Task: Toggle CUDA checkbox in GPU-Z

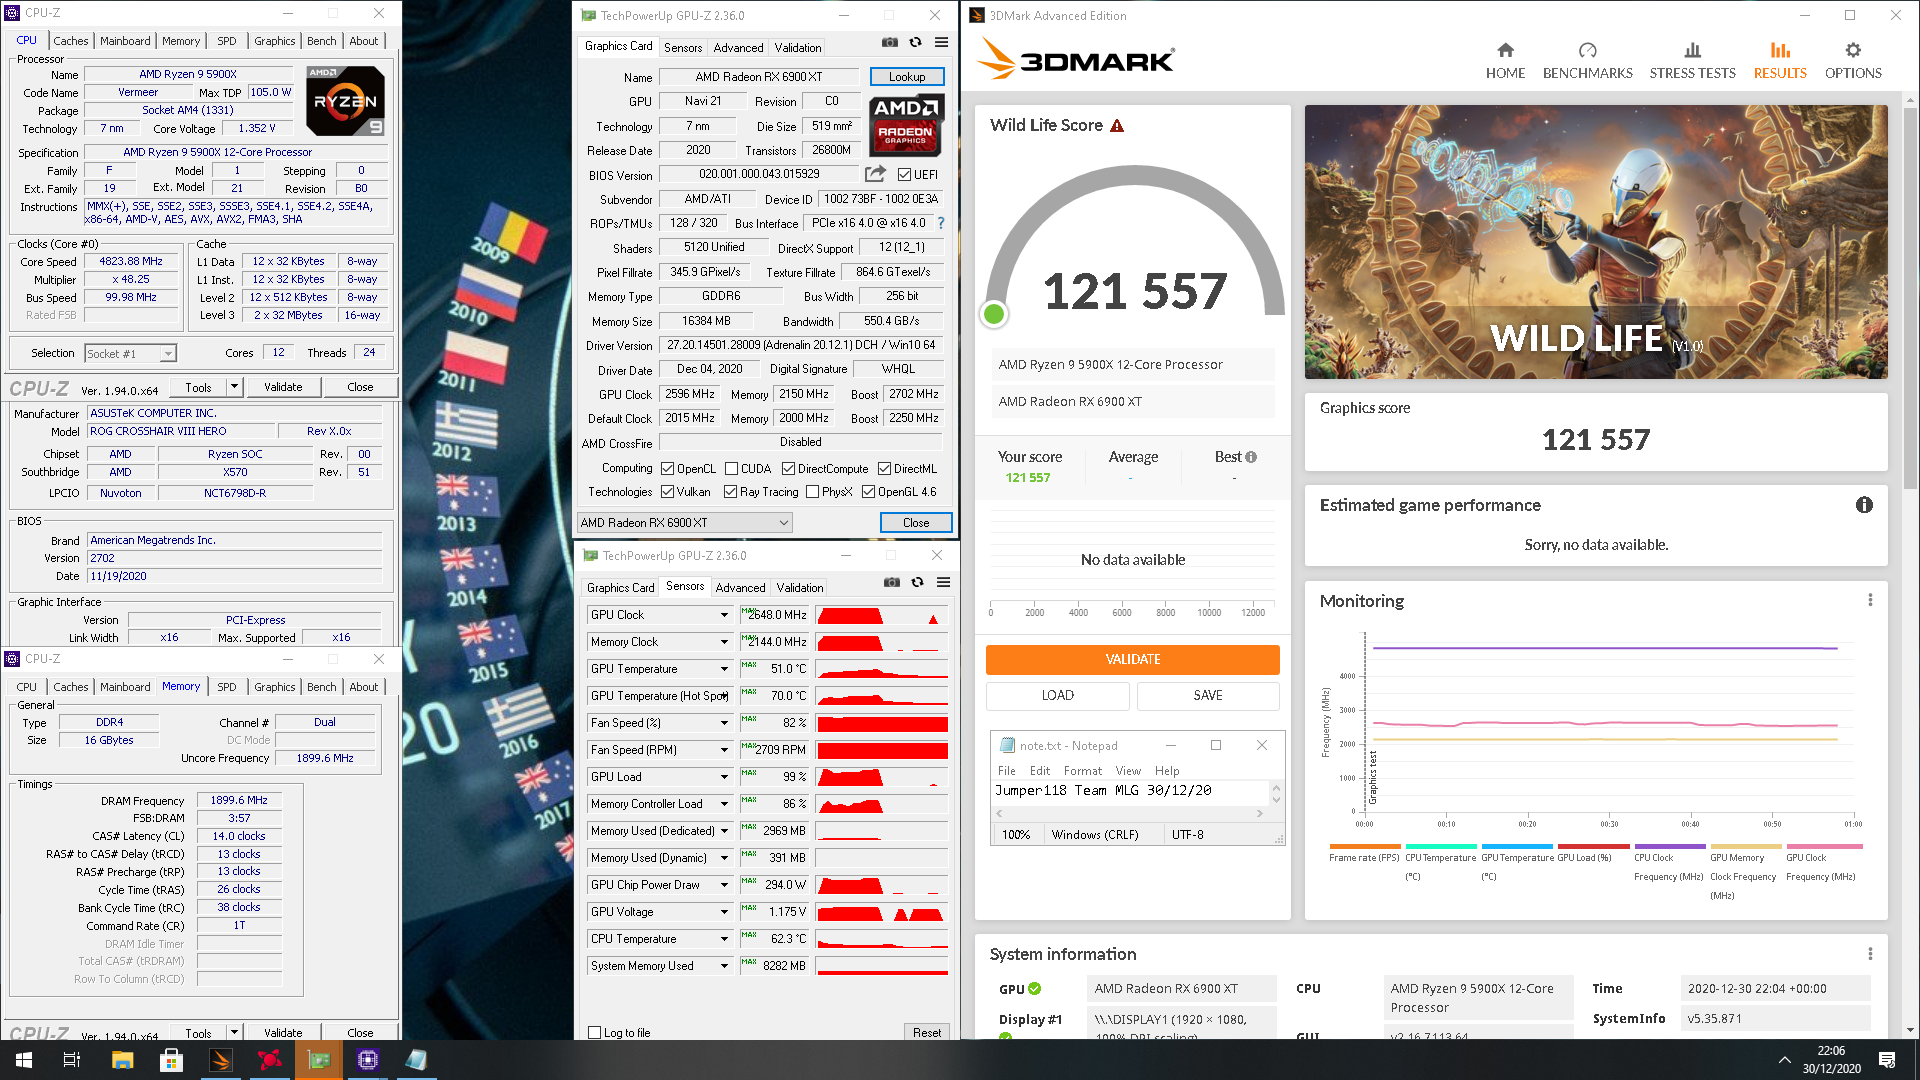Action: click(731, 469)
